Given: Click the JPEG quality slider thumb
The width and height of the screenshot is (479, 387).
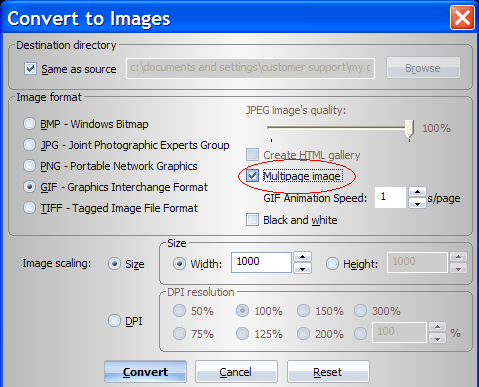Looking at the screenshot, I should pos(409,129).
